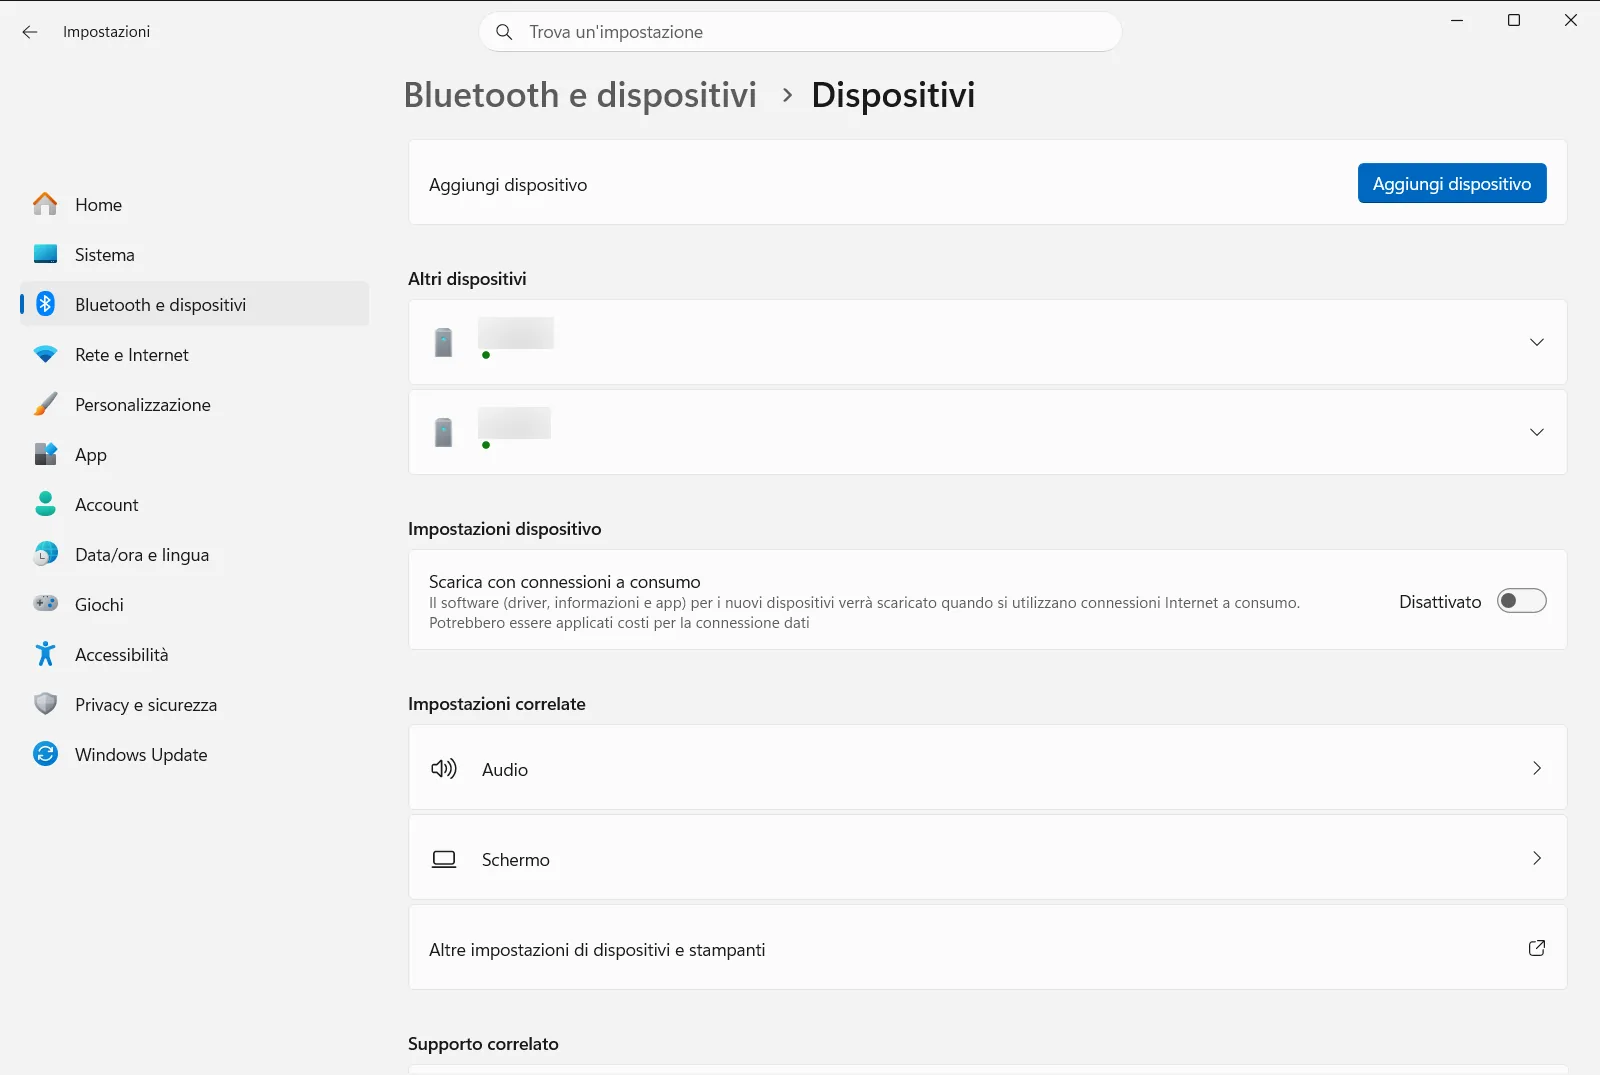
Task: Click the Audio speaker icon
Action: (444, 769)
